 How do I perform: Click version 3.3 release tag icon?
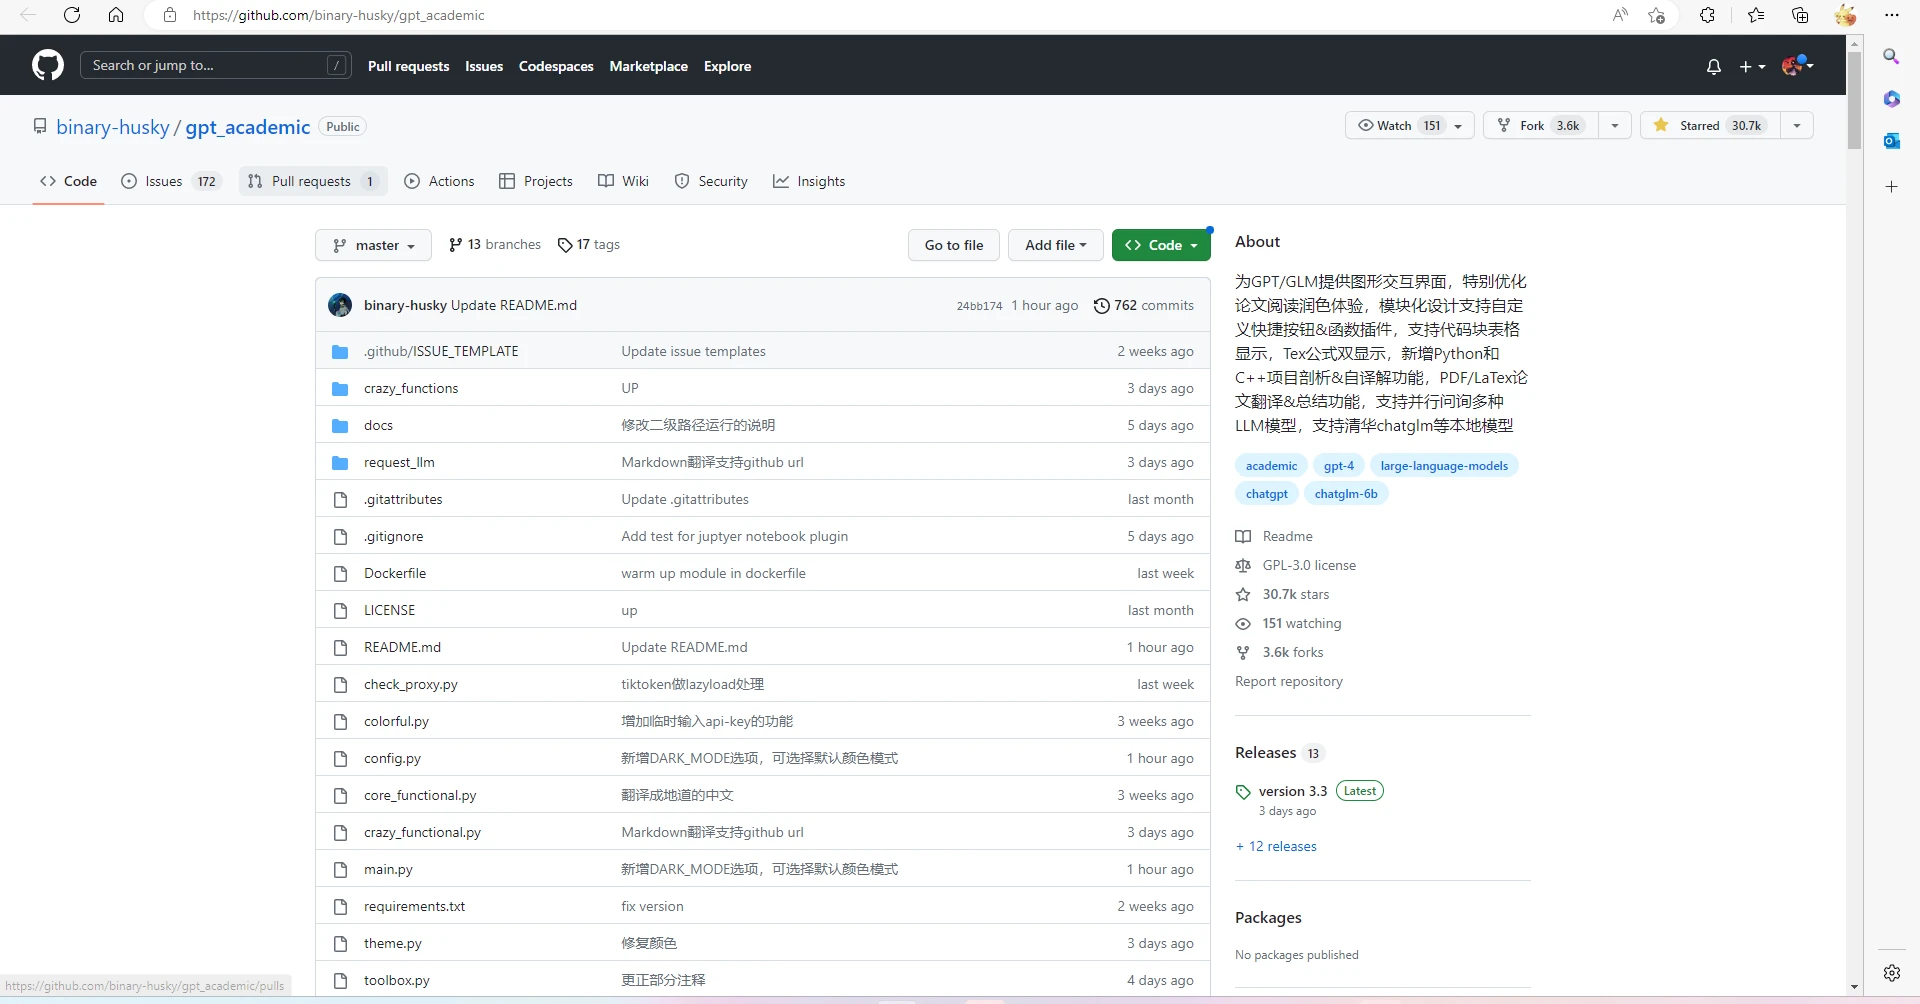(x=1243, y=792)
